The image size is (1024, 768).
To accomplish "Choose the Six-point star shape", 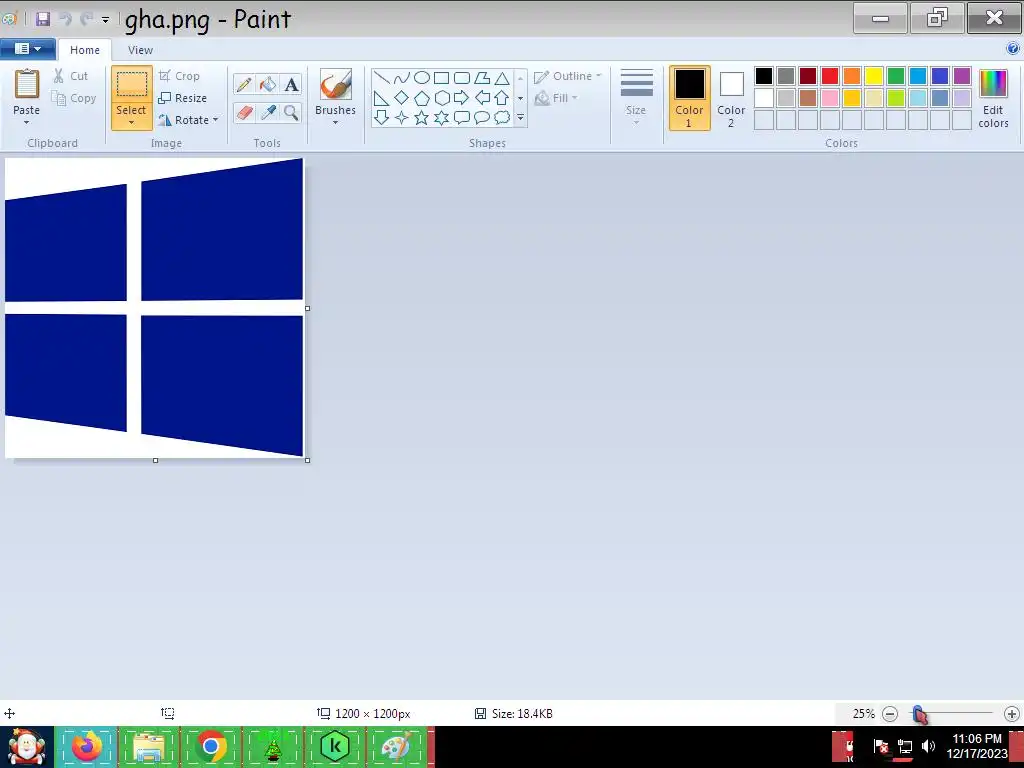I will point(442,118).
